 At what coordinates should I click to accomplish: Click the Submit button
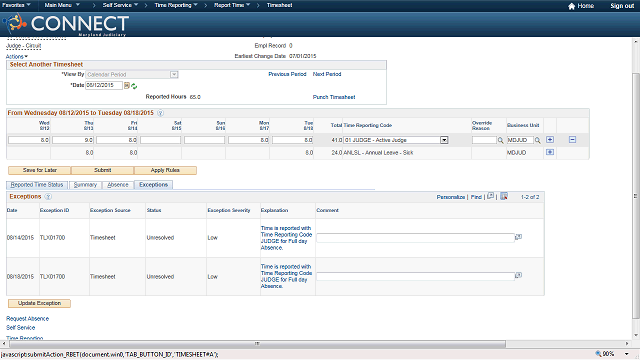click(x=102, y=170)
